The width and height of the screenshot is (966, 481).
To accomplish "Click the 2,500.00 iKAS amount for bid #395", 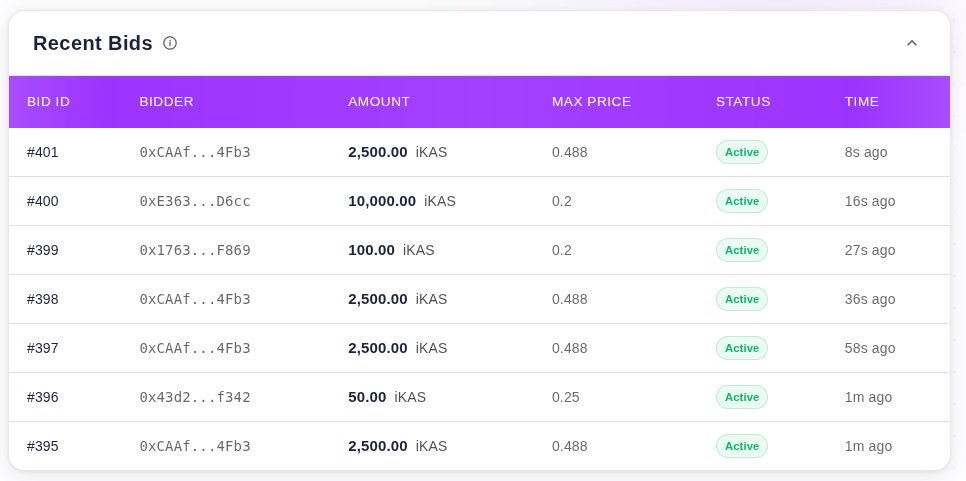I will pos(397,446).
